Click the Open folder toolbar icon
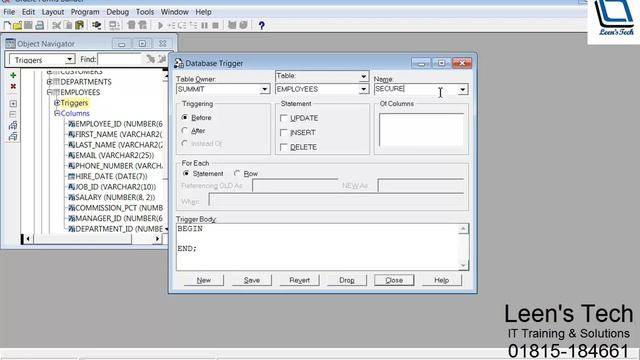640x360 pixels. pyautogui.click(x=17, y=25)
